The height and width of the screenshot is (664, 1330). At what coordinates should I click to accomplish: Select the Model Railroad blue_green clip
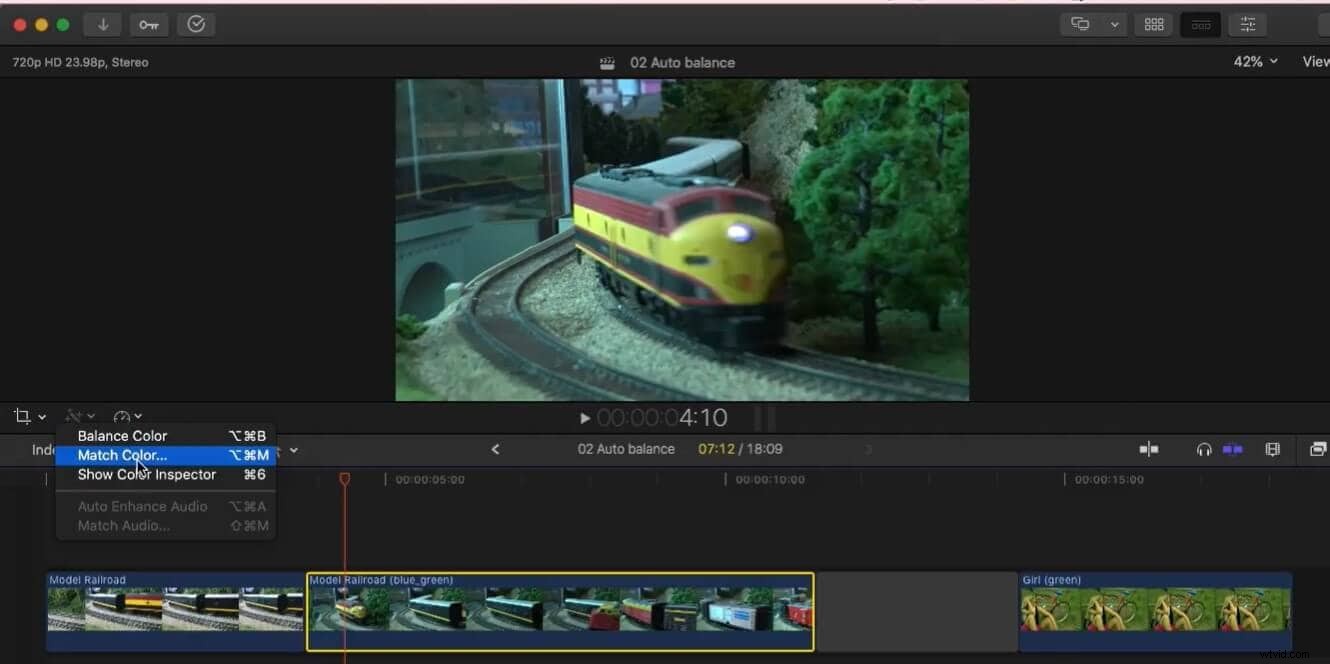560,610
